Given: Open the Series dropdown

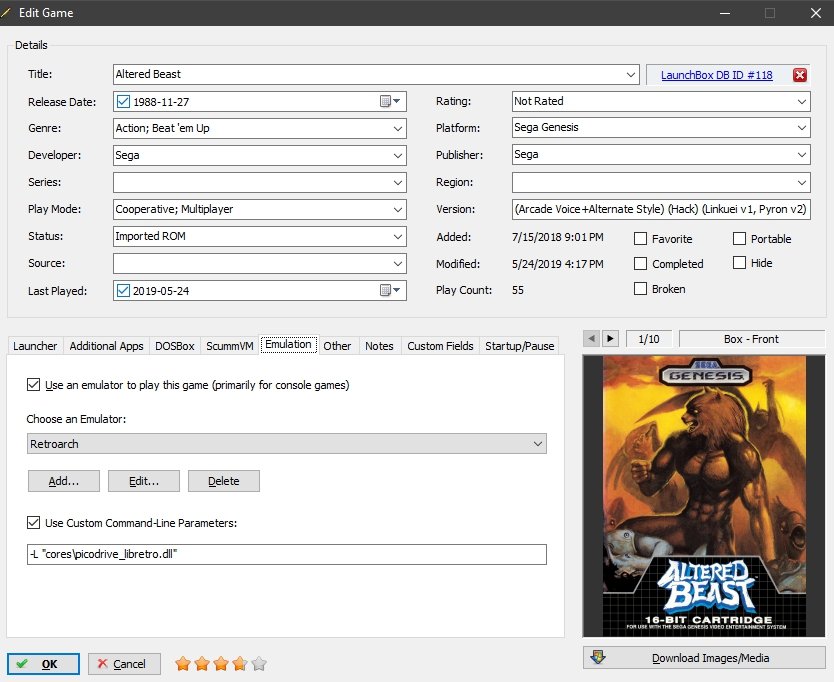Looking at the screenshot, I should click(x=398, y=182).
